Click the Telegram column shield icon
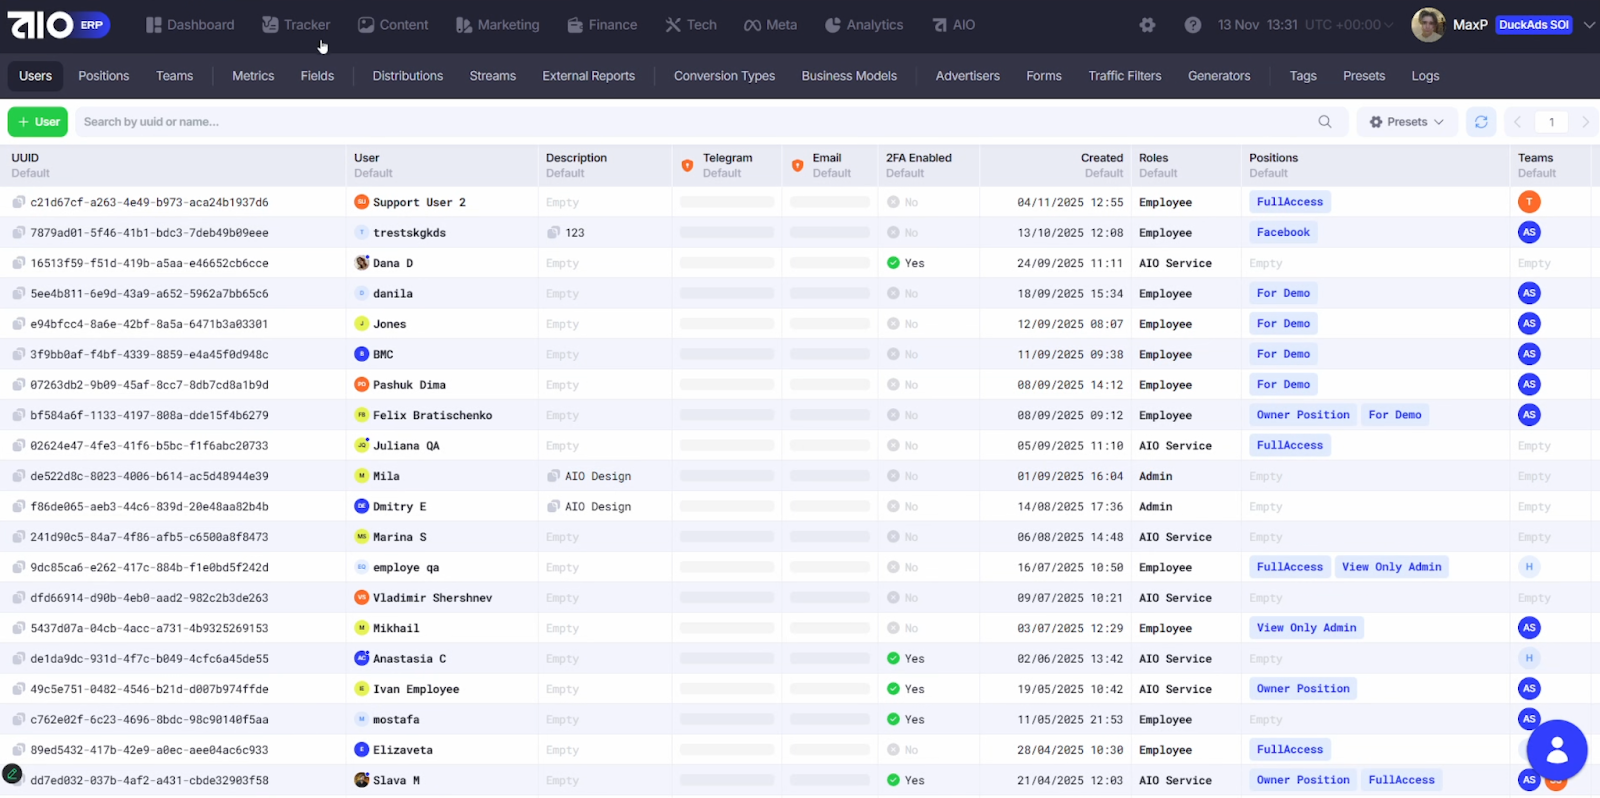The height and width of the screenshot is (798, 1600). (687, 165)
